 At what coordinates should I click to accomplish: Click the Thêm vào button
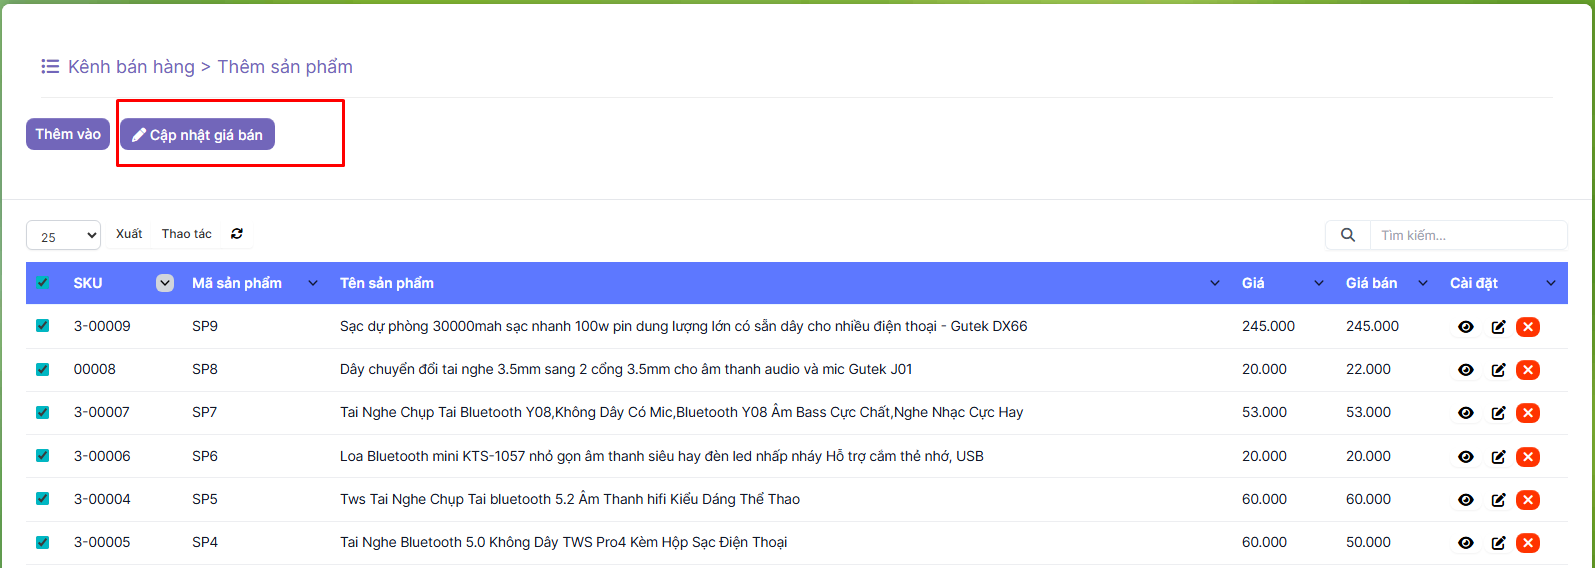coord(68,134)
